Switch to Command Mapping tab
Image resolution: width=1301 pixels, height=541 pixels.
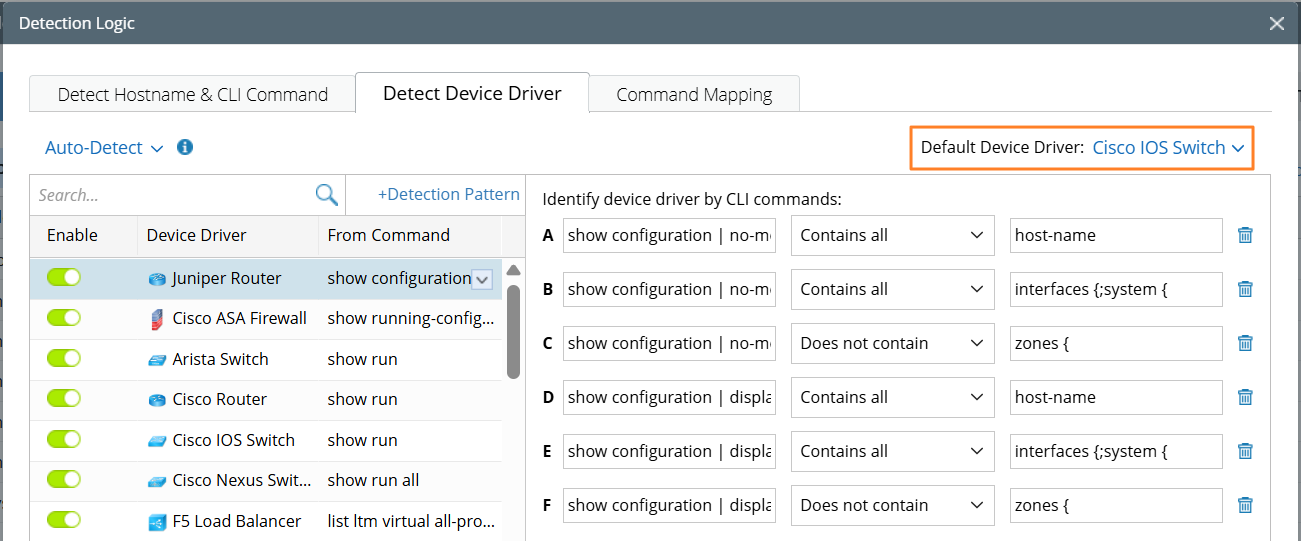(694, 95)
